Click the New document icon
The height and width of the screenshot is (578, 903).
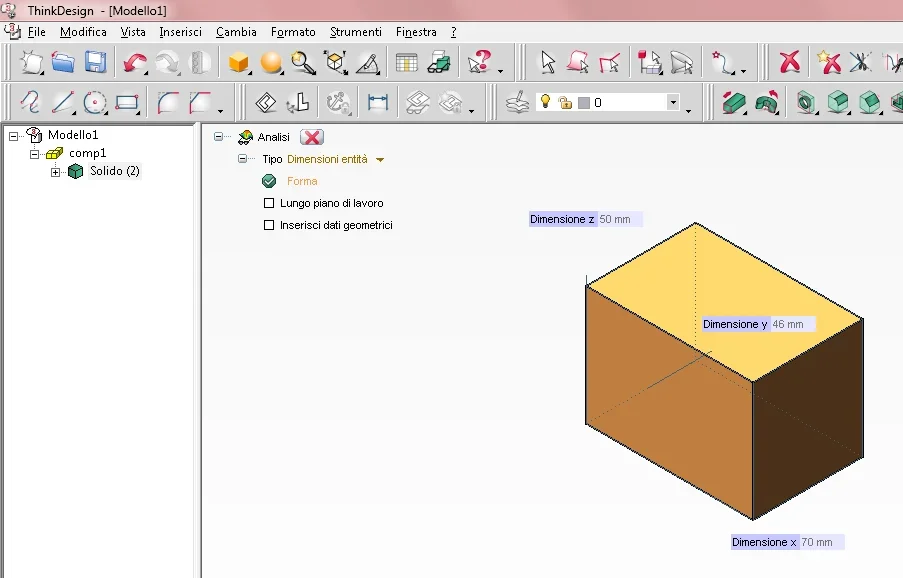tap(31, 62)
